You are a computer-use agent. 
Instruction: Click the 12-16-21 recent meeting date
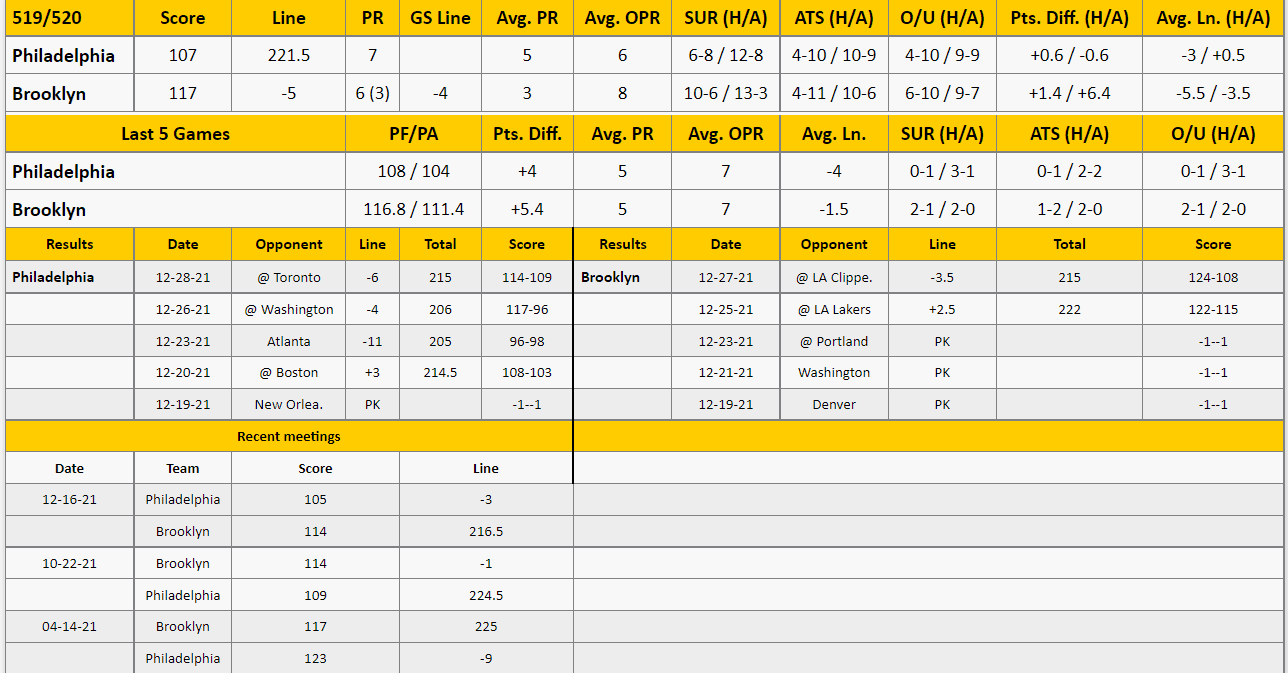69,499
